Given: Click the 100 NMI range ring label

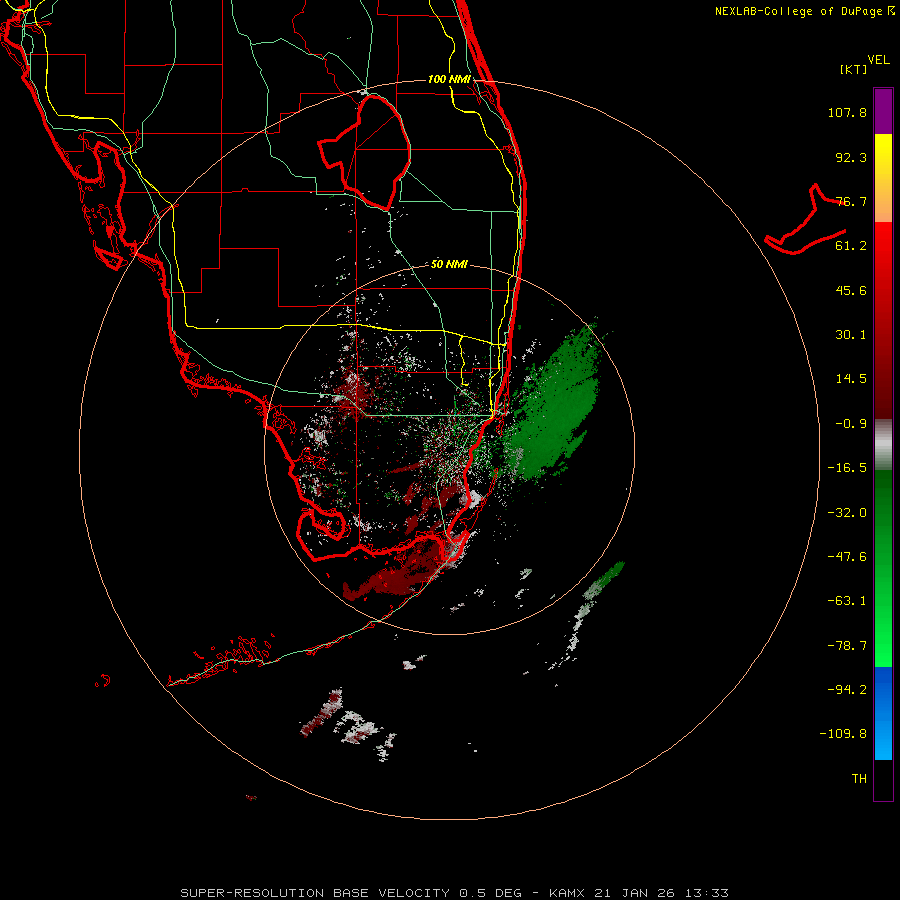Looking at the screenshot, I should click(449, 79).
